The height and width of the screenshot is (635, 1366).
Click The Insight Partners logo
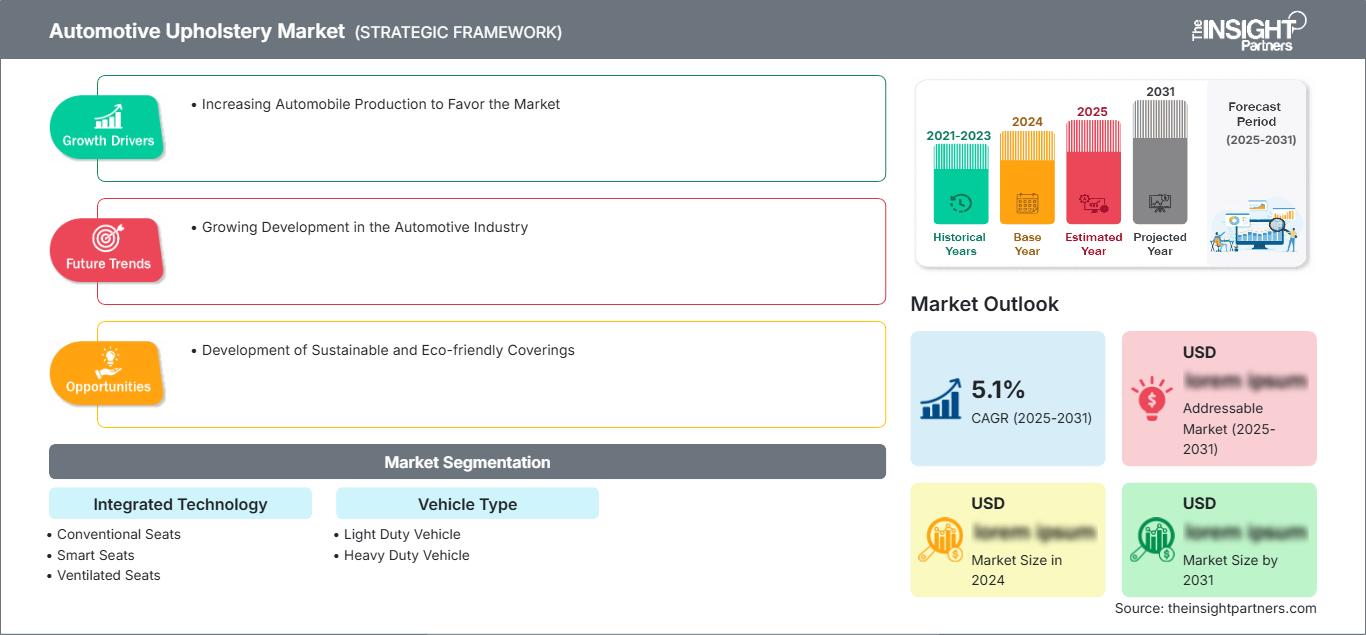click(1247, 29)
